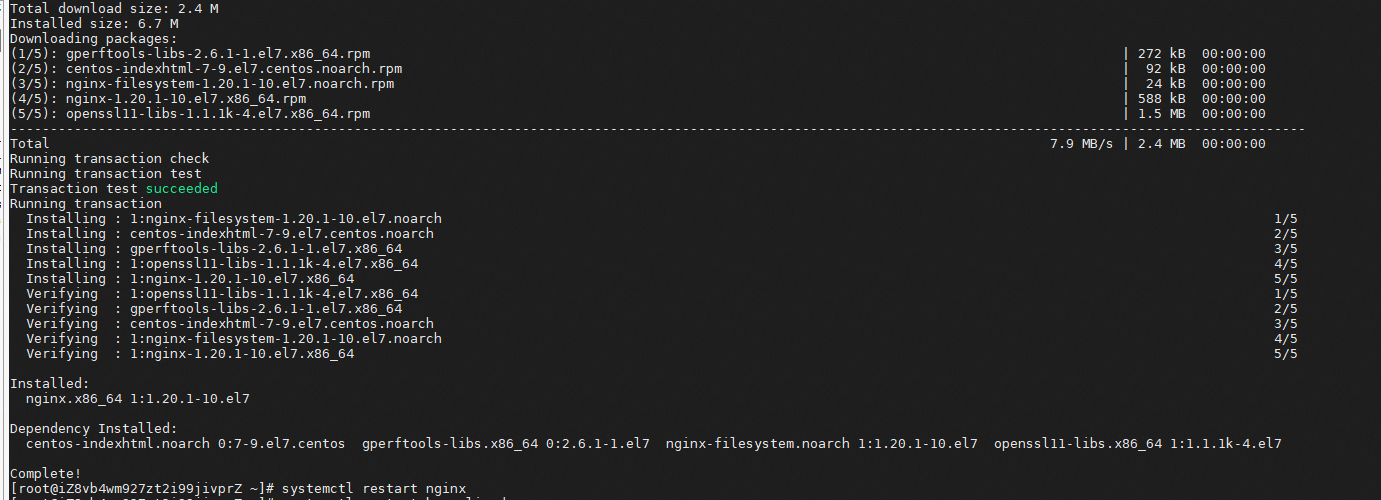This screenshot has width=1381, height=500.
Task: Click the openssl11-libs rpm download filename
Action: 217,113
